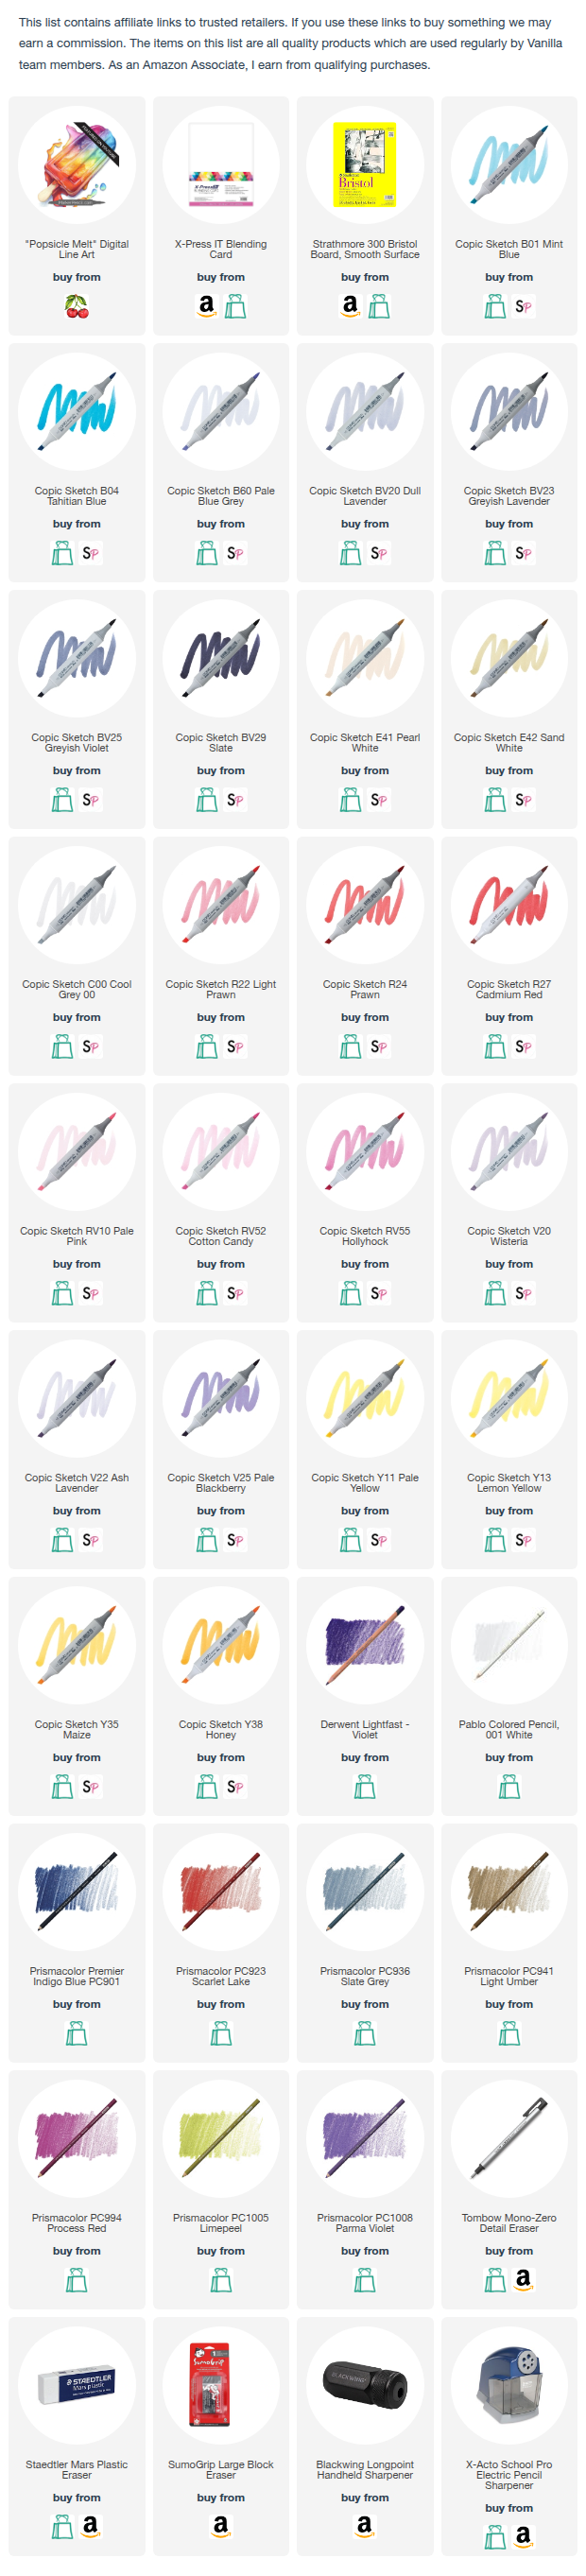The image size is (586, 2576).
Task: Click the Copic Y38 Honey marker image
Action: 221,1645
